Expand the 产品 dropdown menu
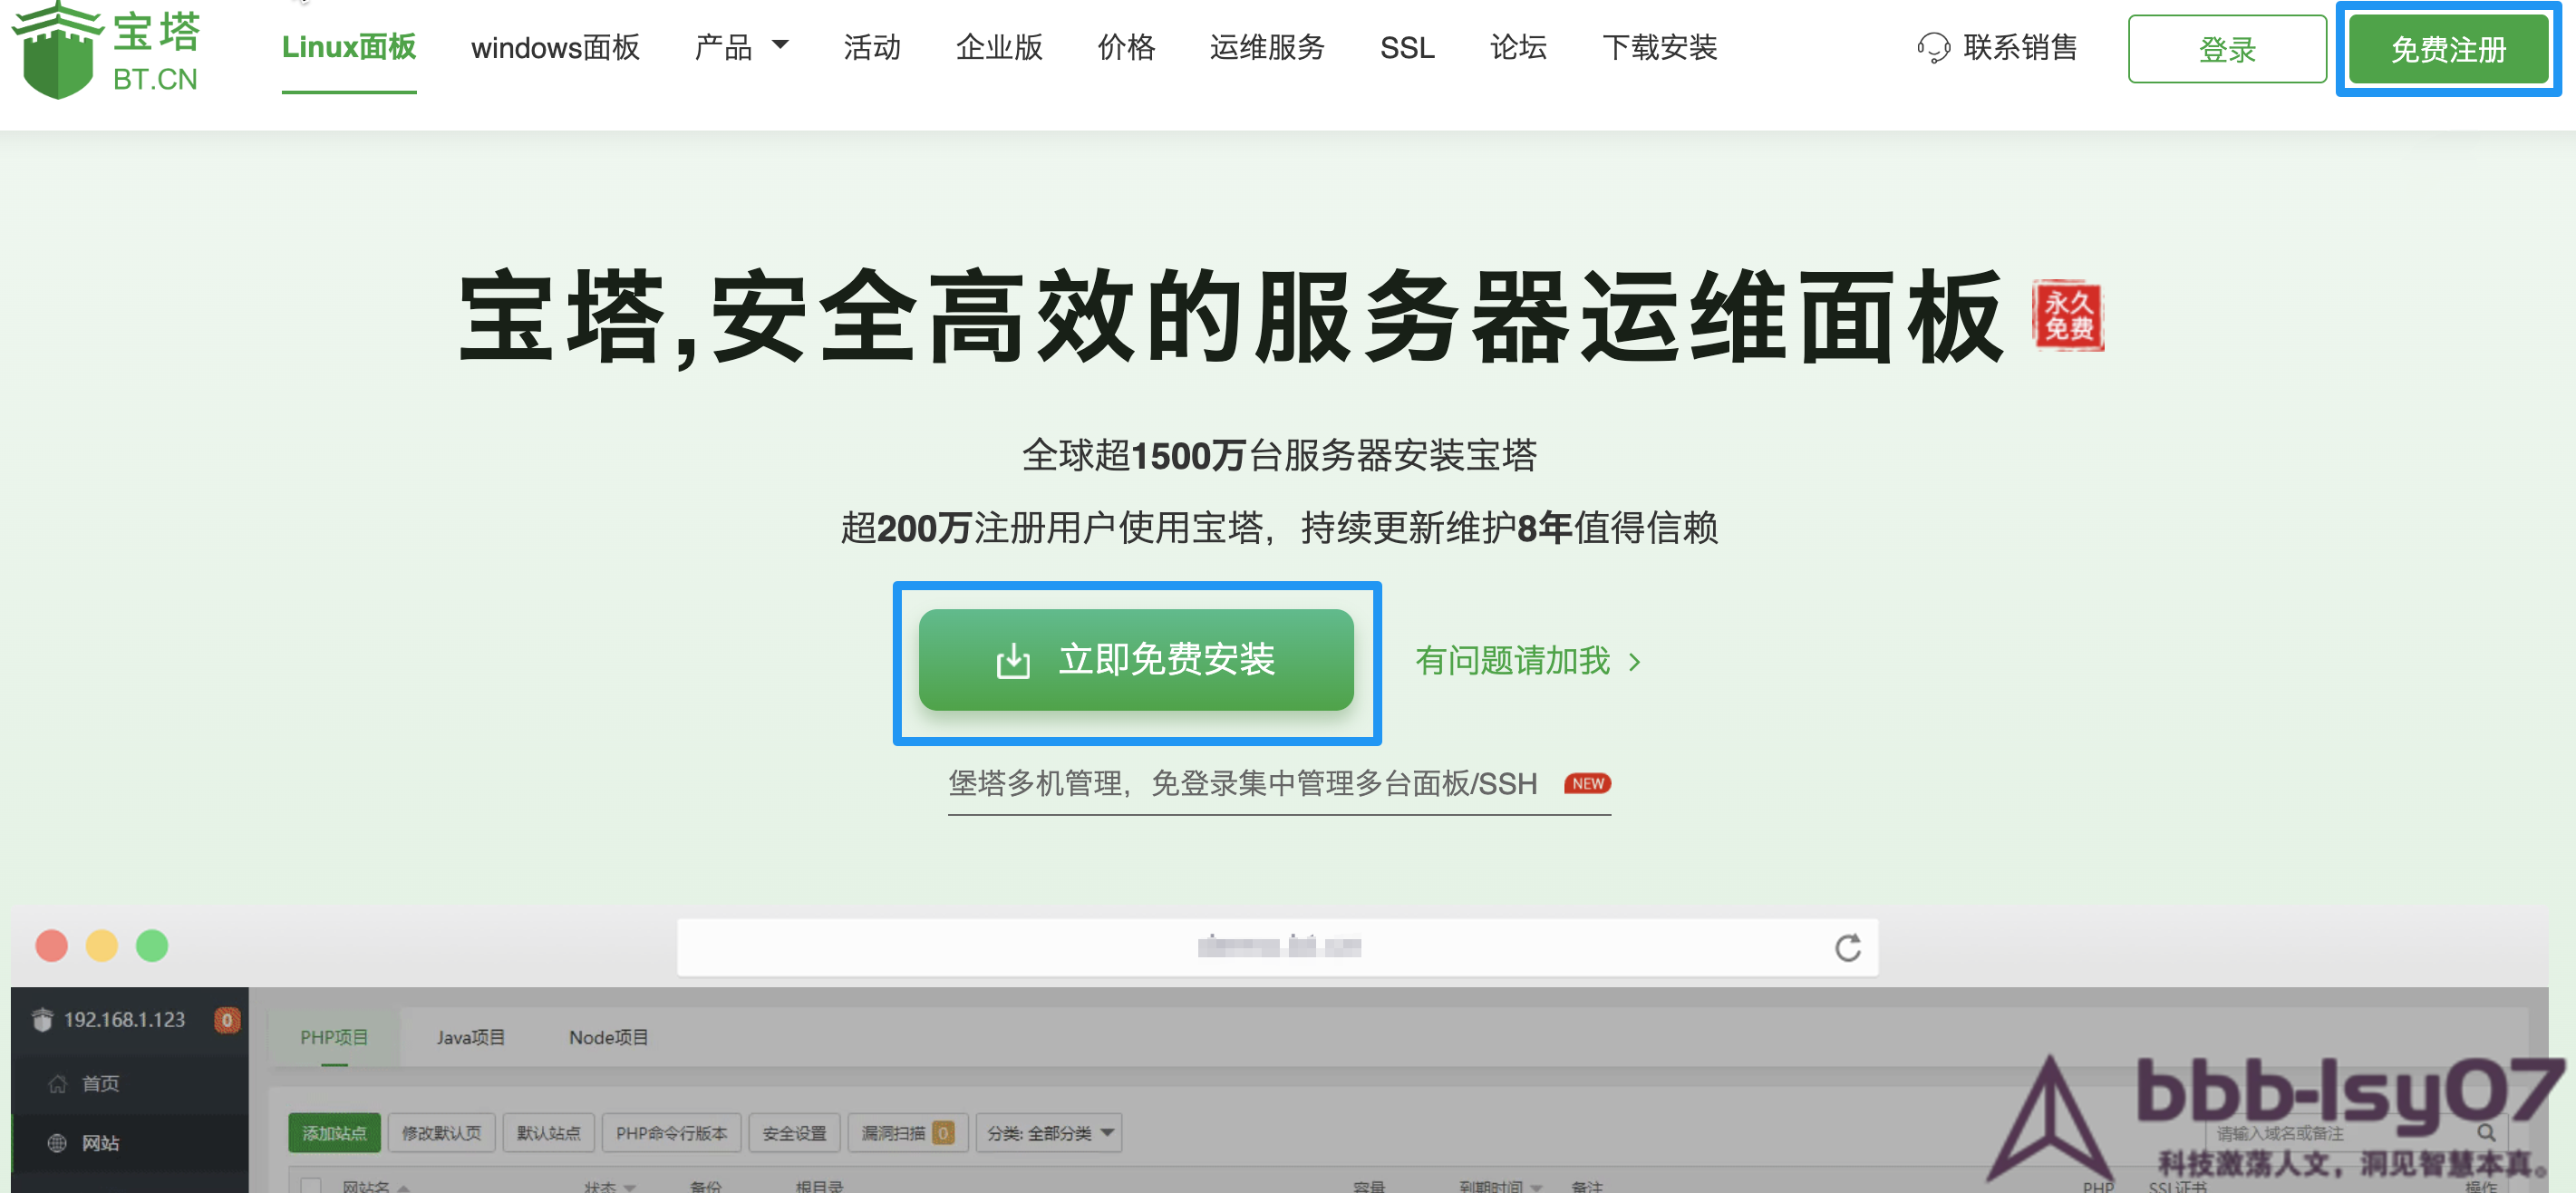 (741, 47)
